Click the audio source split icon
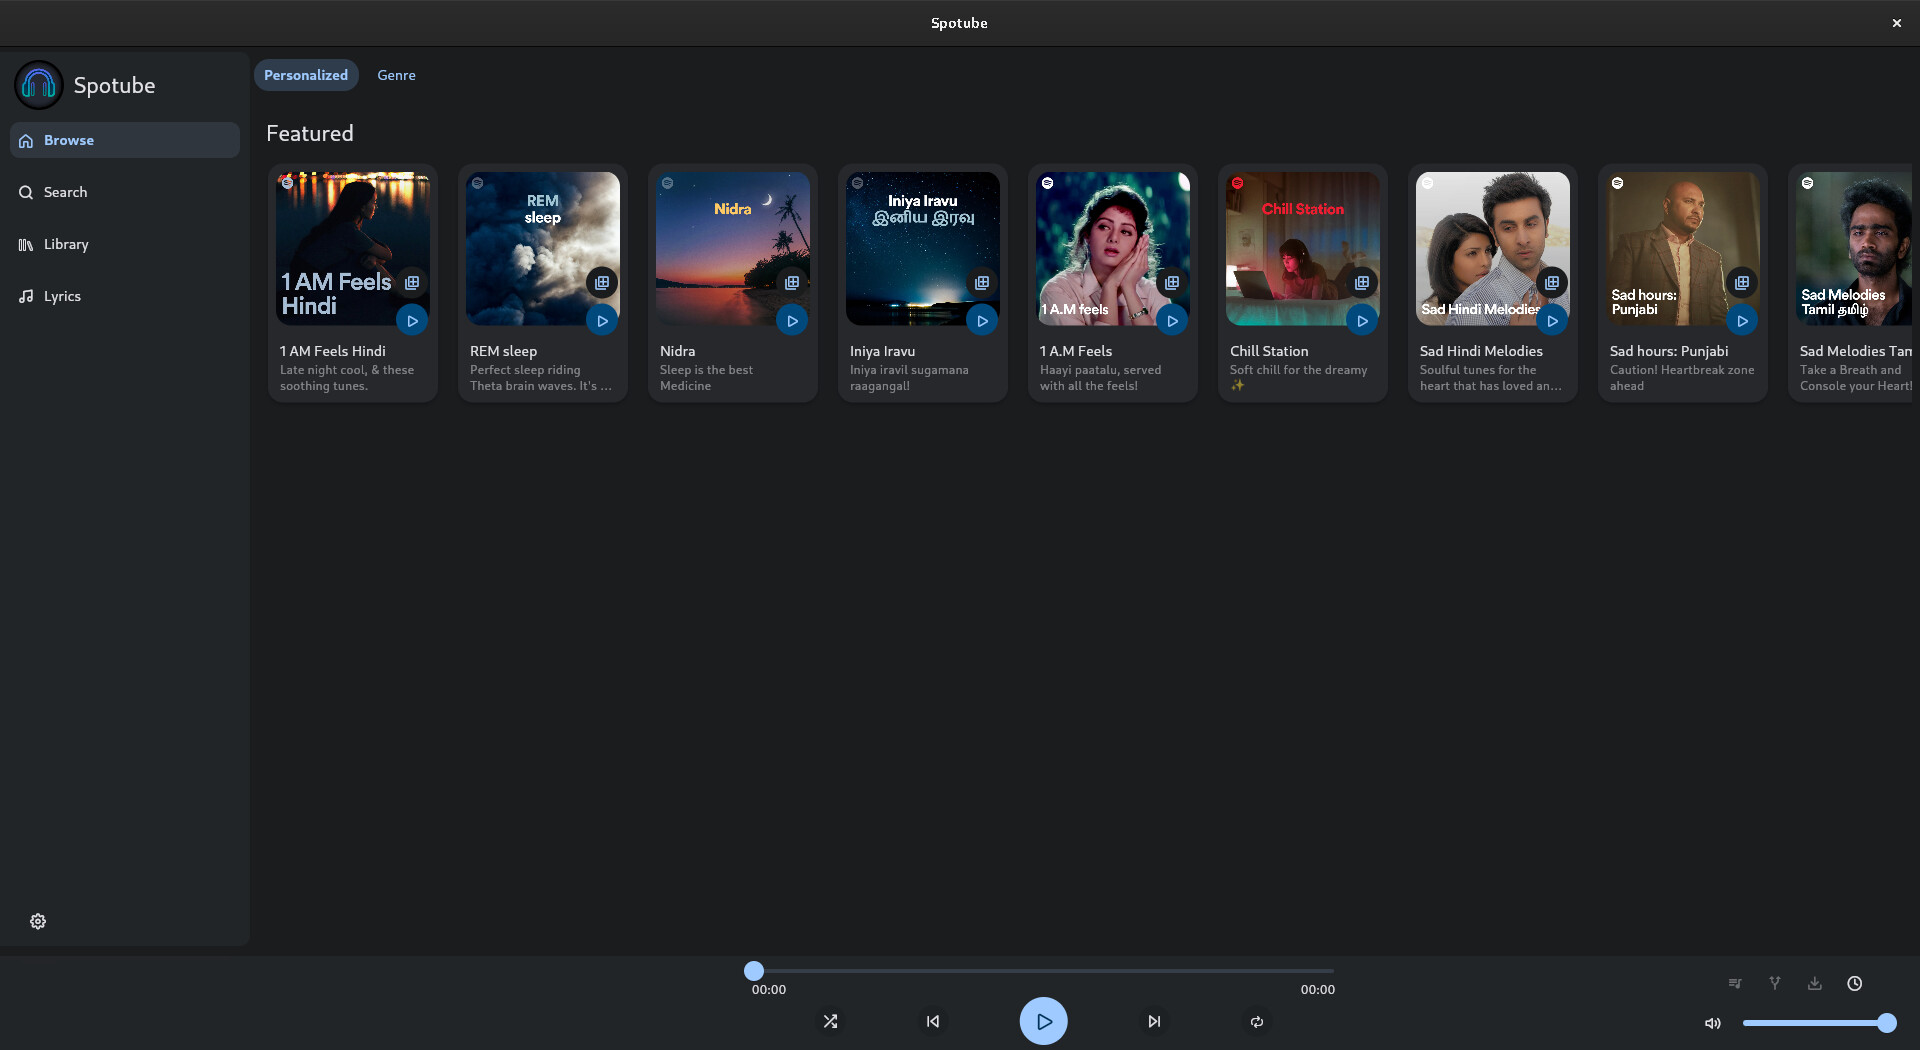The width and height of the screenshot is (1920, 1050). (x=1774, y=983)
